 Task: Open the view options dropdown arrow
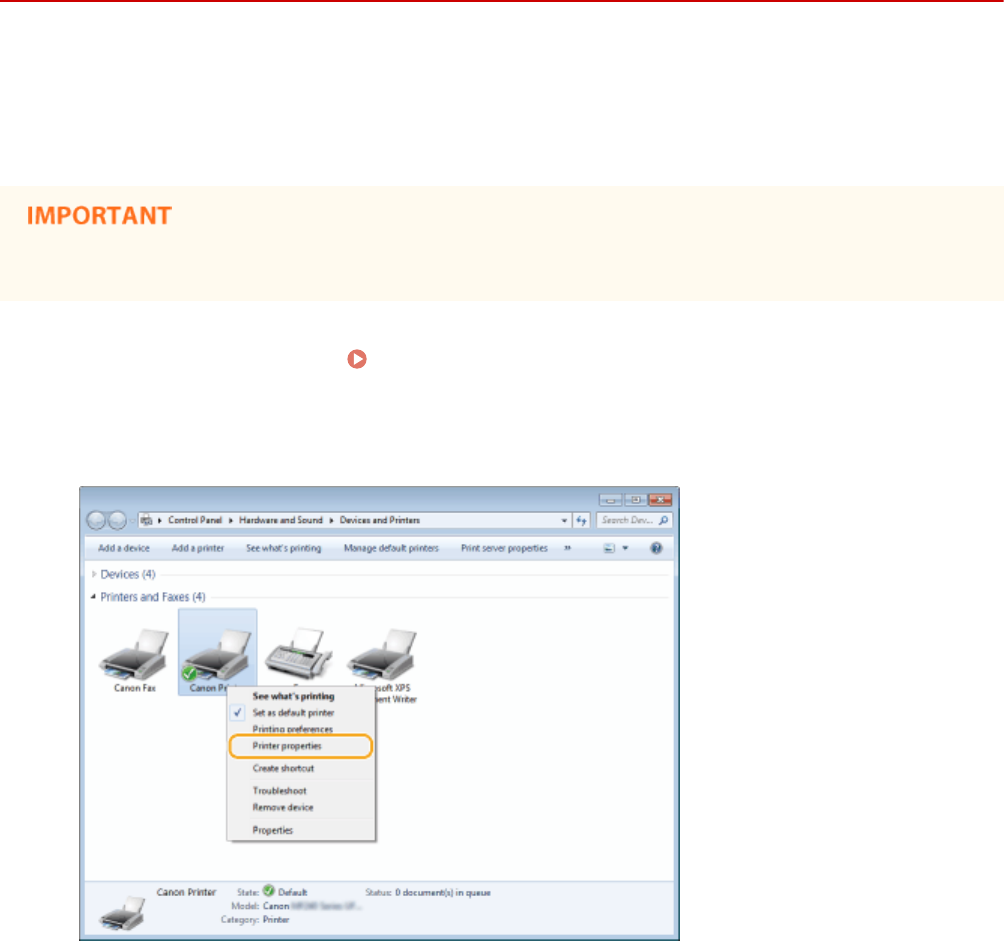tap(625, 548)
